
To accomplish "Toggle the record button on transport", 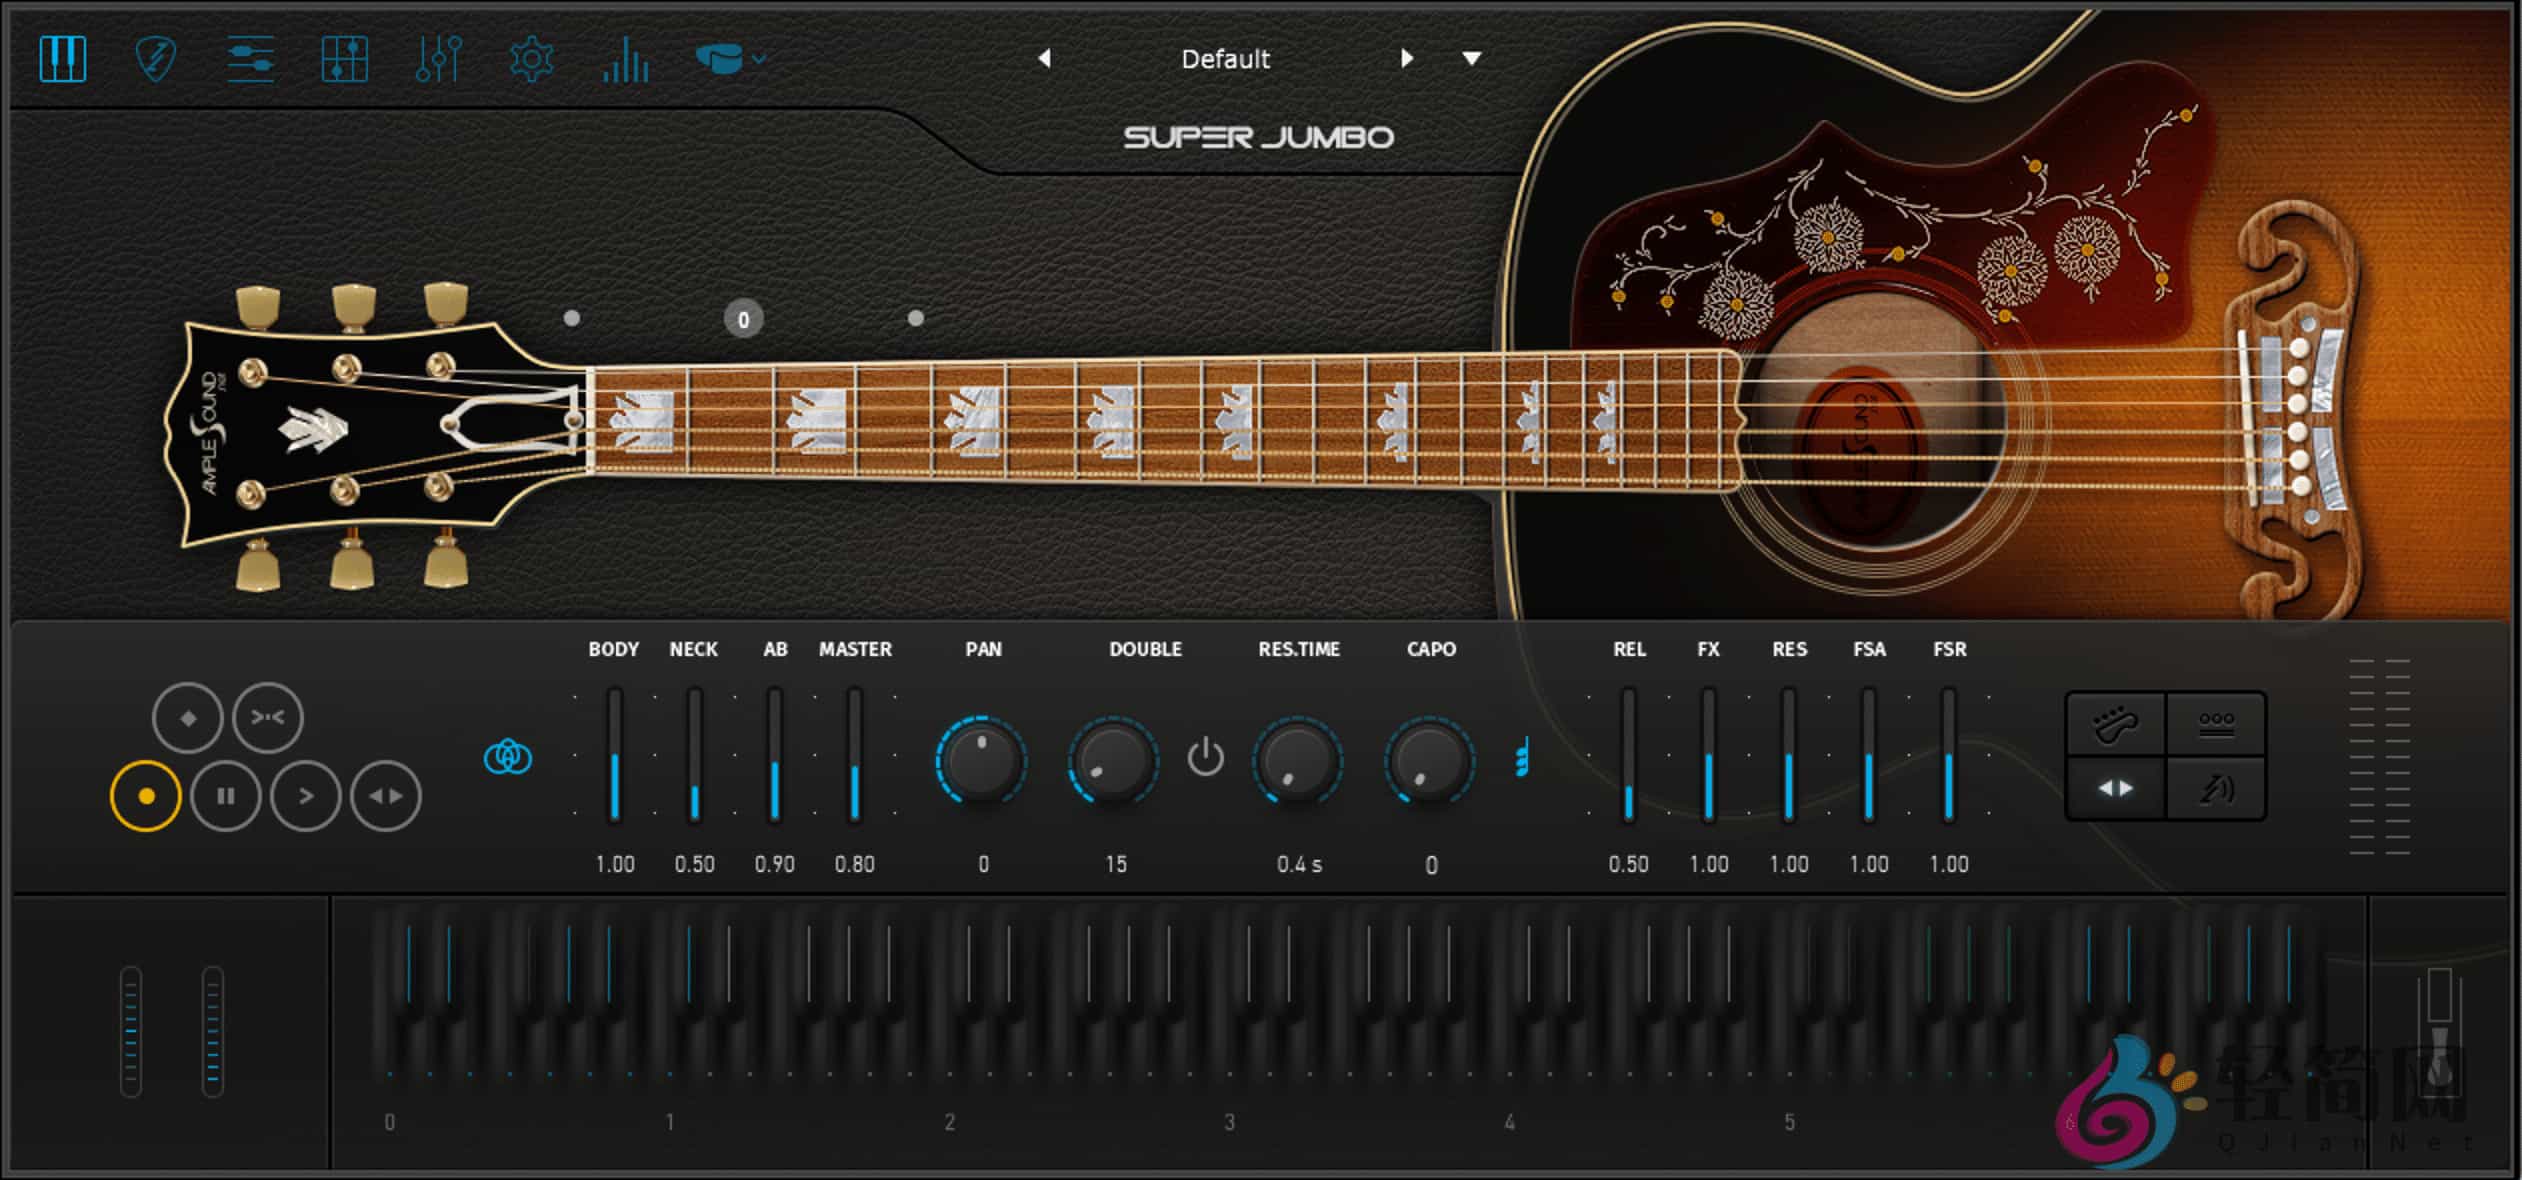I will coord(146,795).
